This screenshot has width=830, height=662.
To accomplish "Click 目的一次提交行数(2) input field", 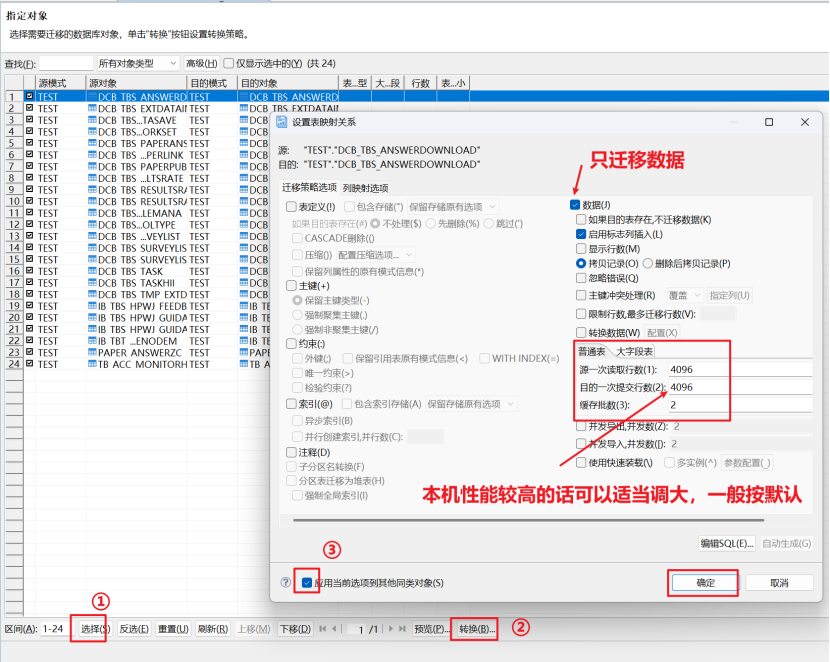I will coord(740,387).
